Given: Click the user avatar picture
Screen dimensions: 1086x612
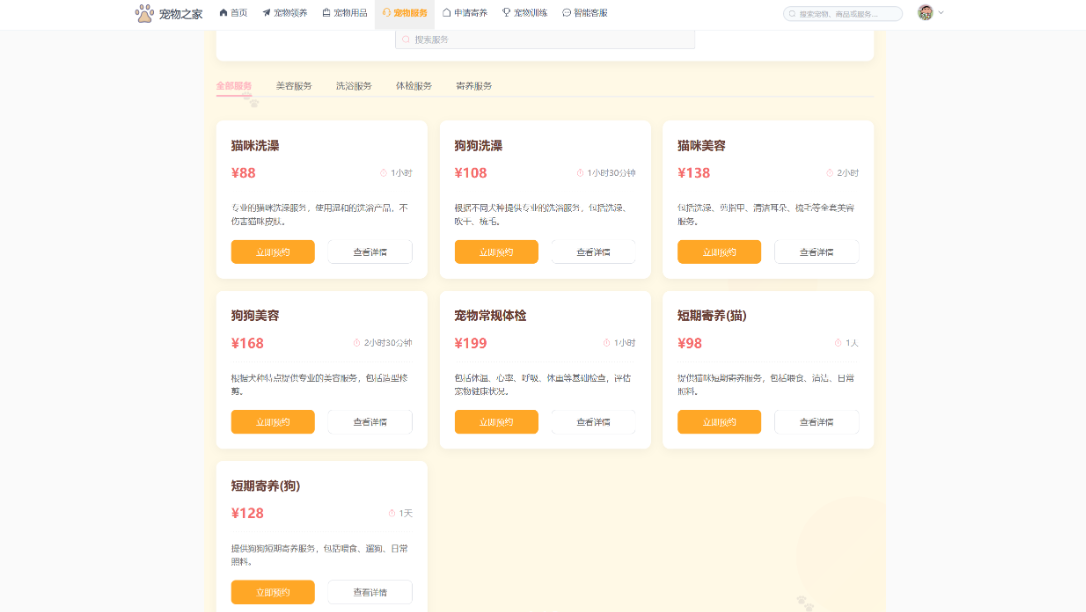Looking at the screenshot, I should point(925,12).
